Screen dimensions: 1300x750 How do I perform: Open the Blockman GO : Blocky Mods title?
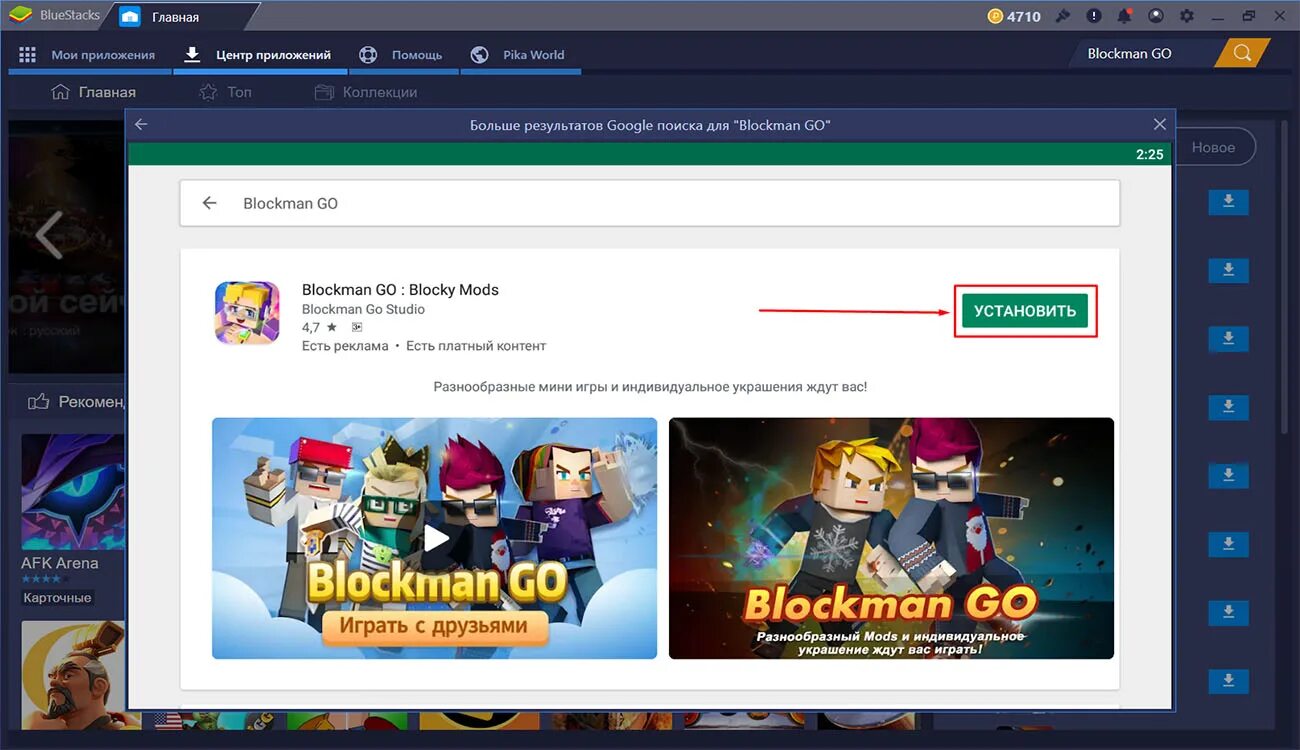click(x=400, y=290)
